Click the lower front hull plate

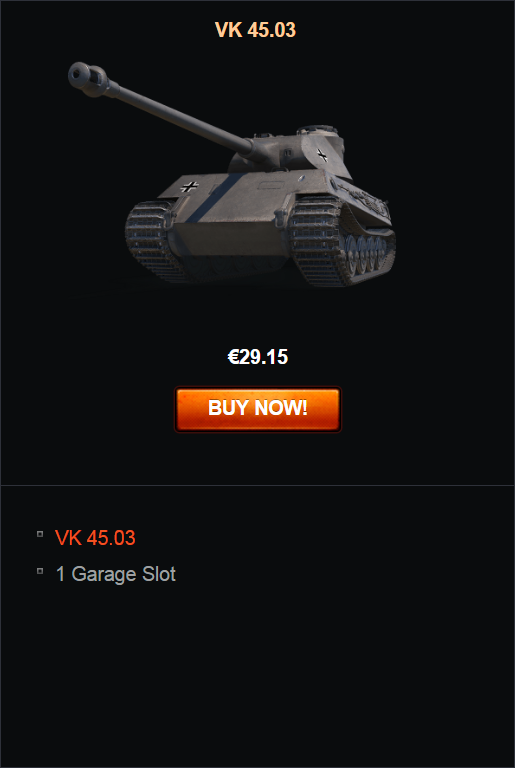tap(229, 239)
